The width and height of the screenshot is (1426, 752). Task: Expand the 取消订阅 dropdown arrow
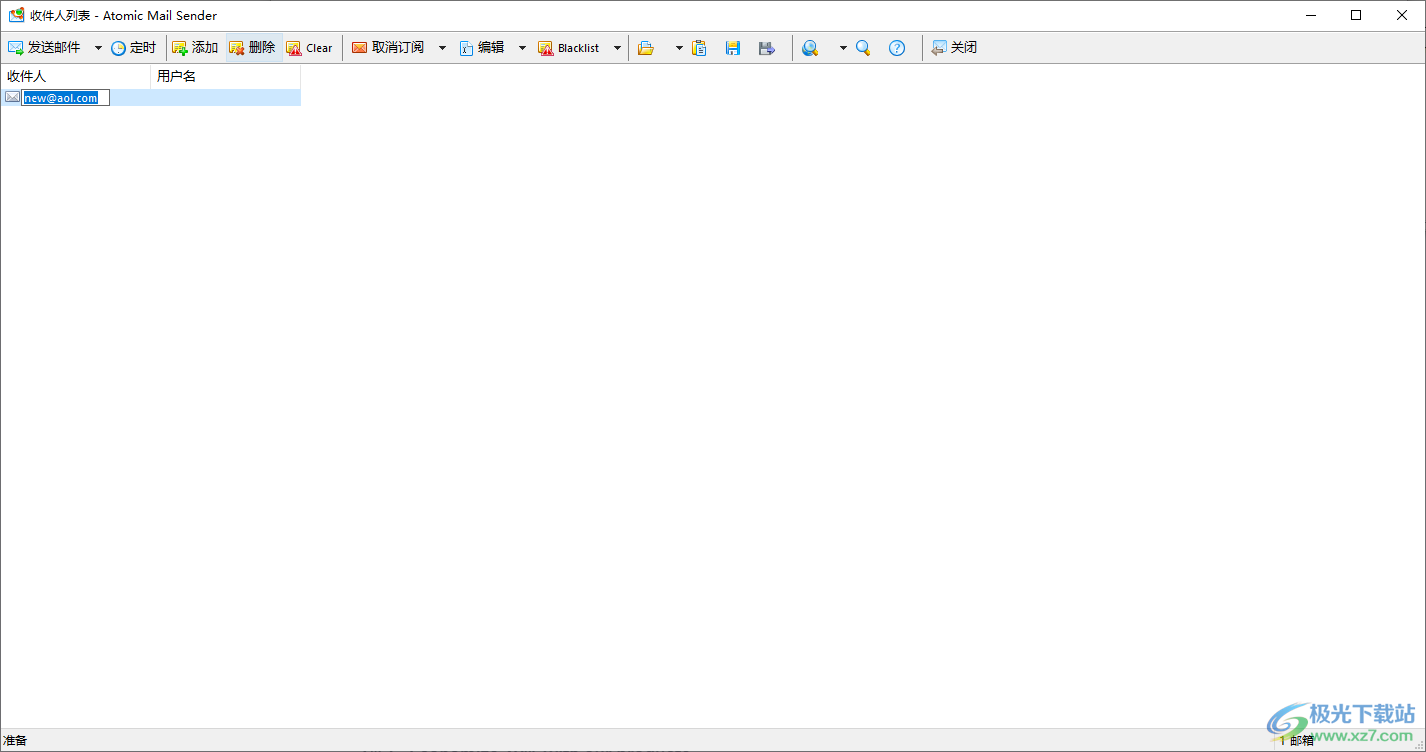(x=442, y=48)
